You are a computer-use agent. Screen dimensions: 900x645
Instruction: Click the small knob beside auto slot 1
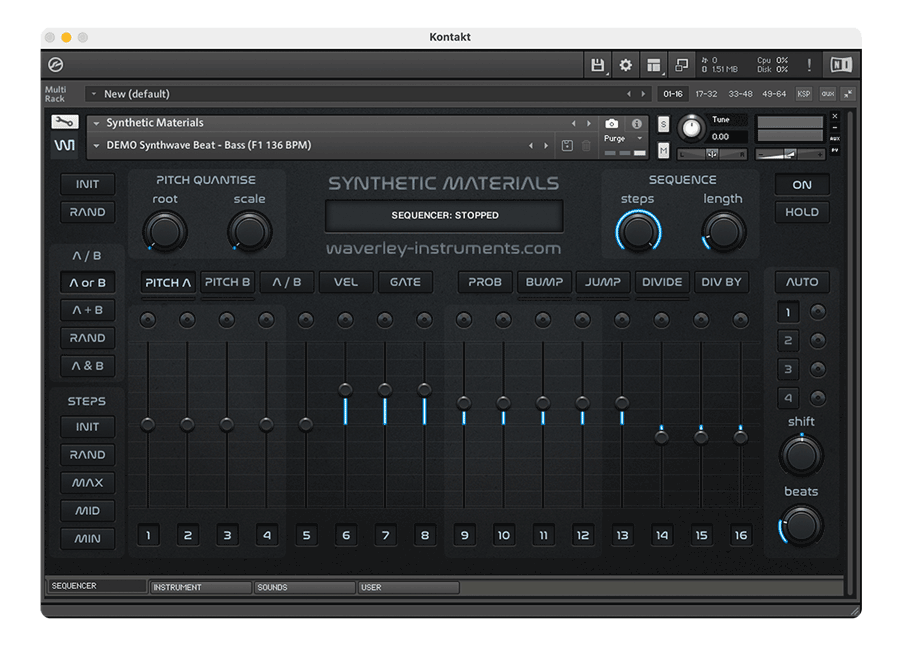(x=817, y=312)
